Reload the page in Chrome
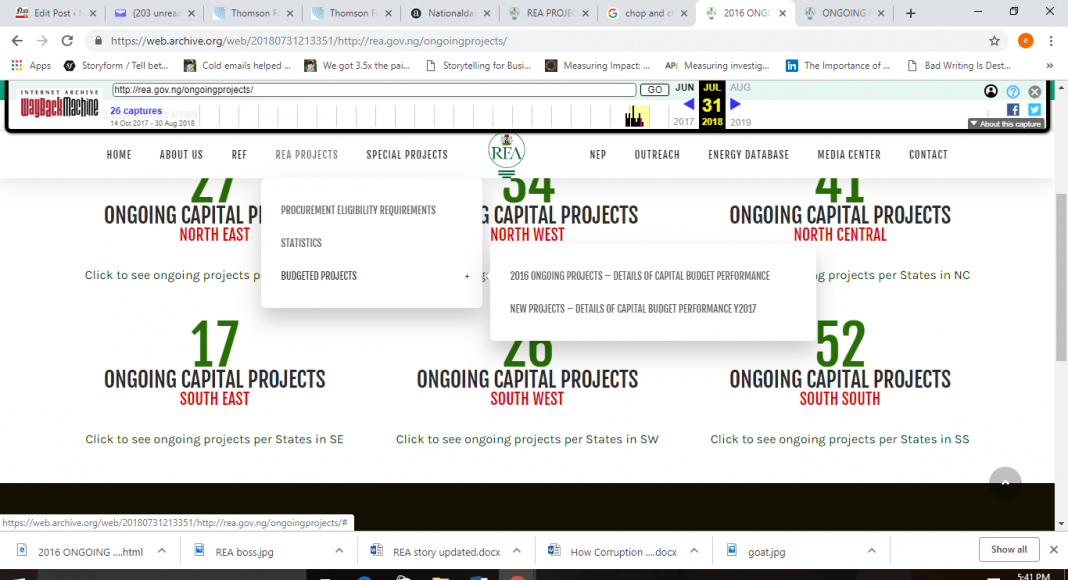 click(x=67, y=41)
